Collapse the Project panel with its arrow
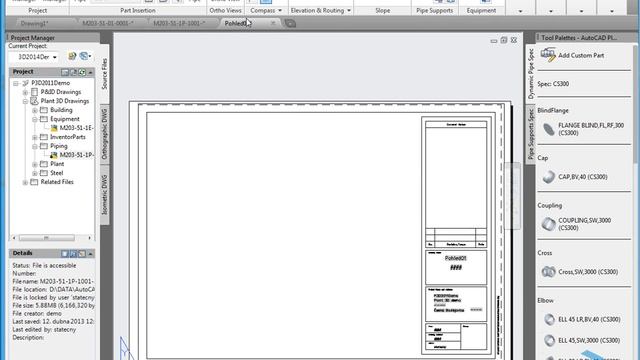Screen dimensions: 640x360 [x=90, y=72]
